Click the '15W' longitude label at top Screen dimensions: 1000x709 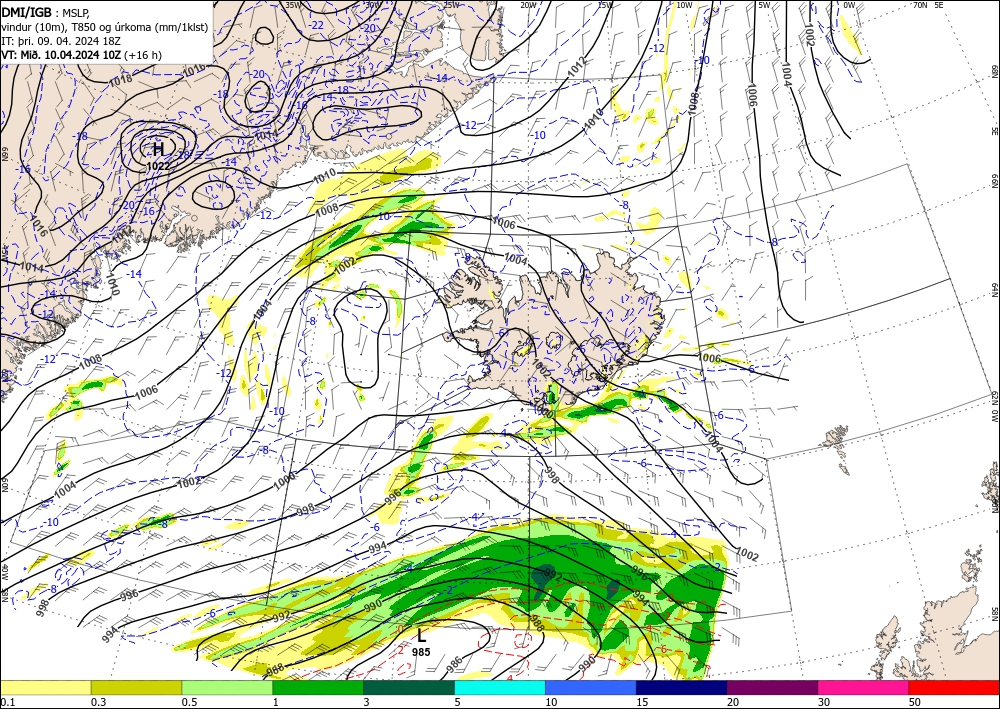pos(605,5)
